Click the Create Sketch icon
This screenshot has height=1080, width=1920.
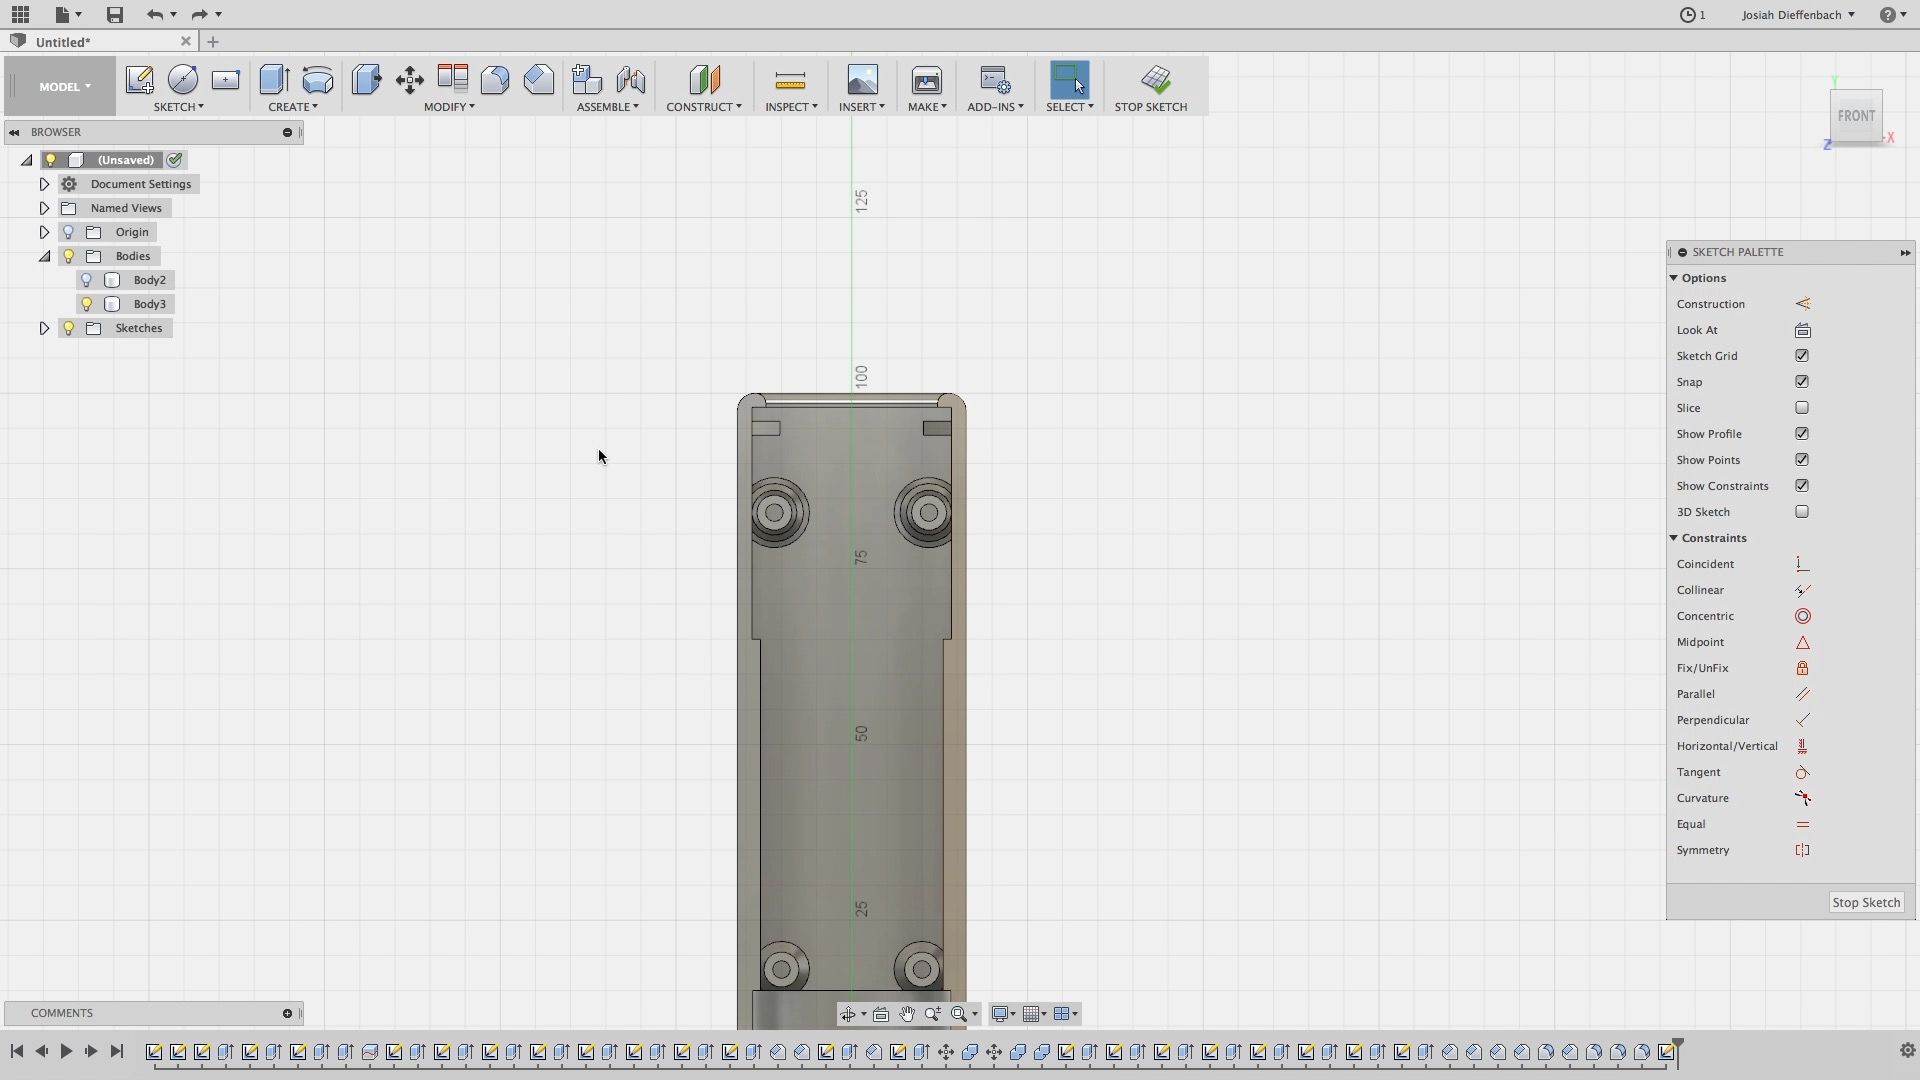[x=139, y=80]
